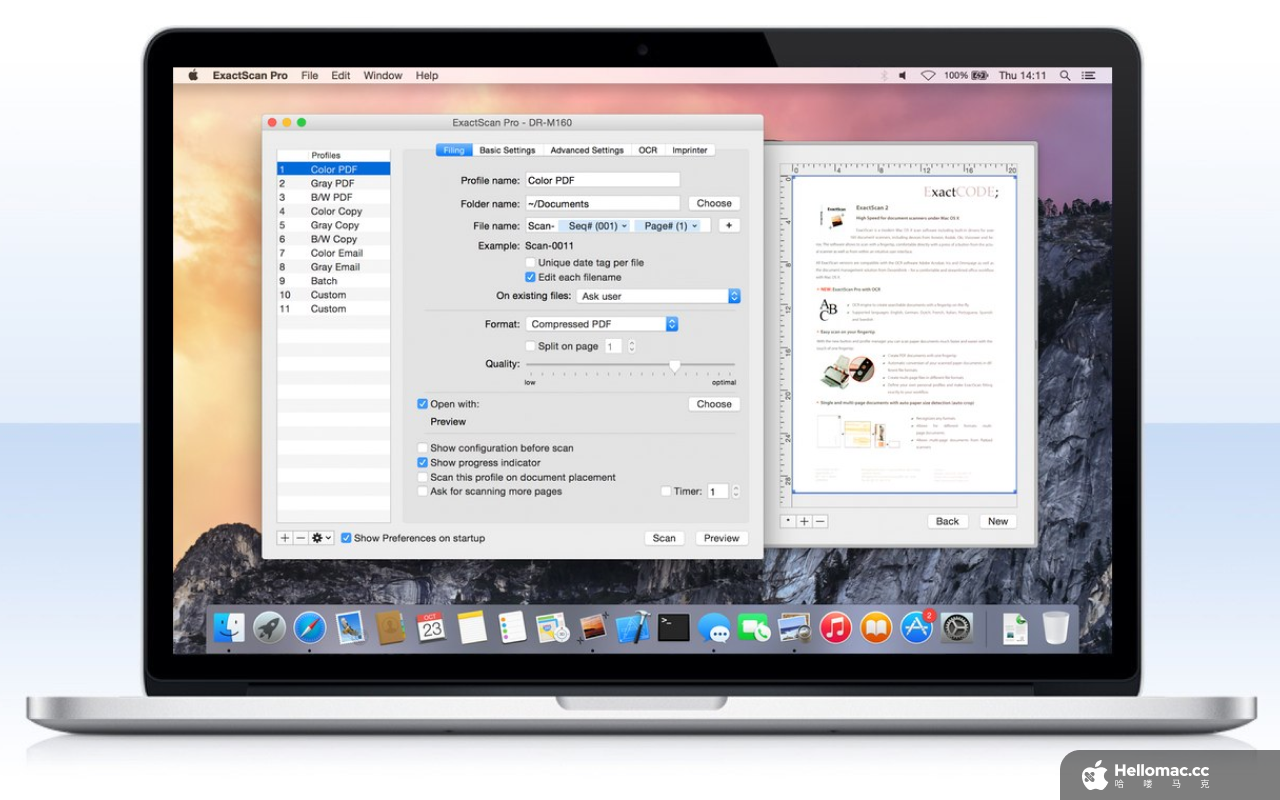Image resolution: width=1280 pixels, height=800 pixels.
Task: Open Notification Center menu bar icon
Action: [x=1089, y=75]
